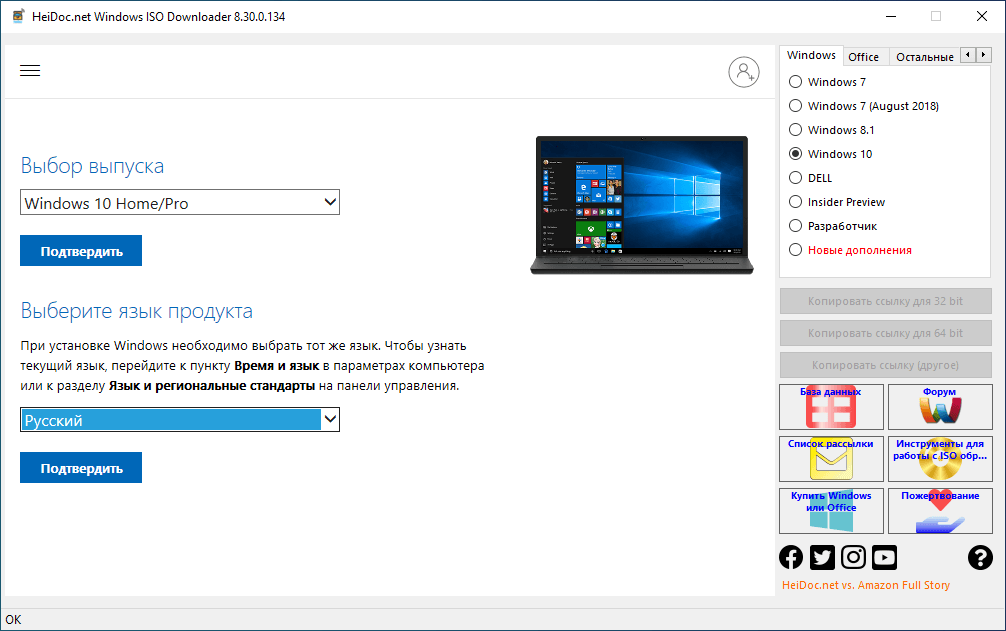Switch to the Остальные tab

[x=925, y=57]
